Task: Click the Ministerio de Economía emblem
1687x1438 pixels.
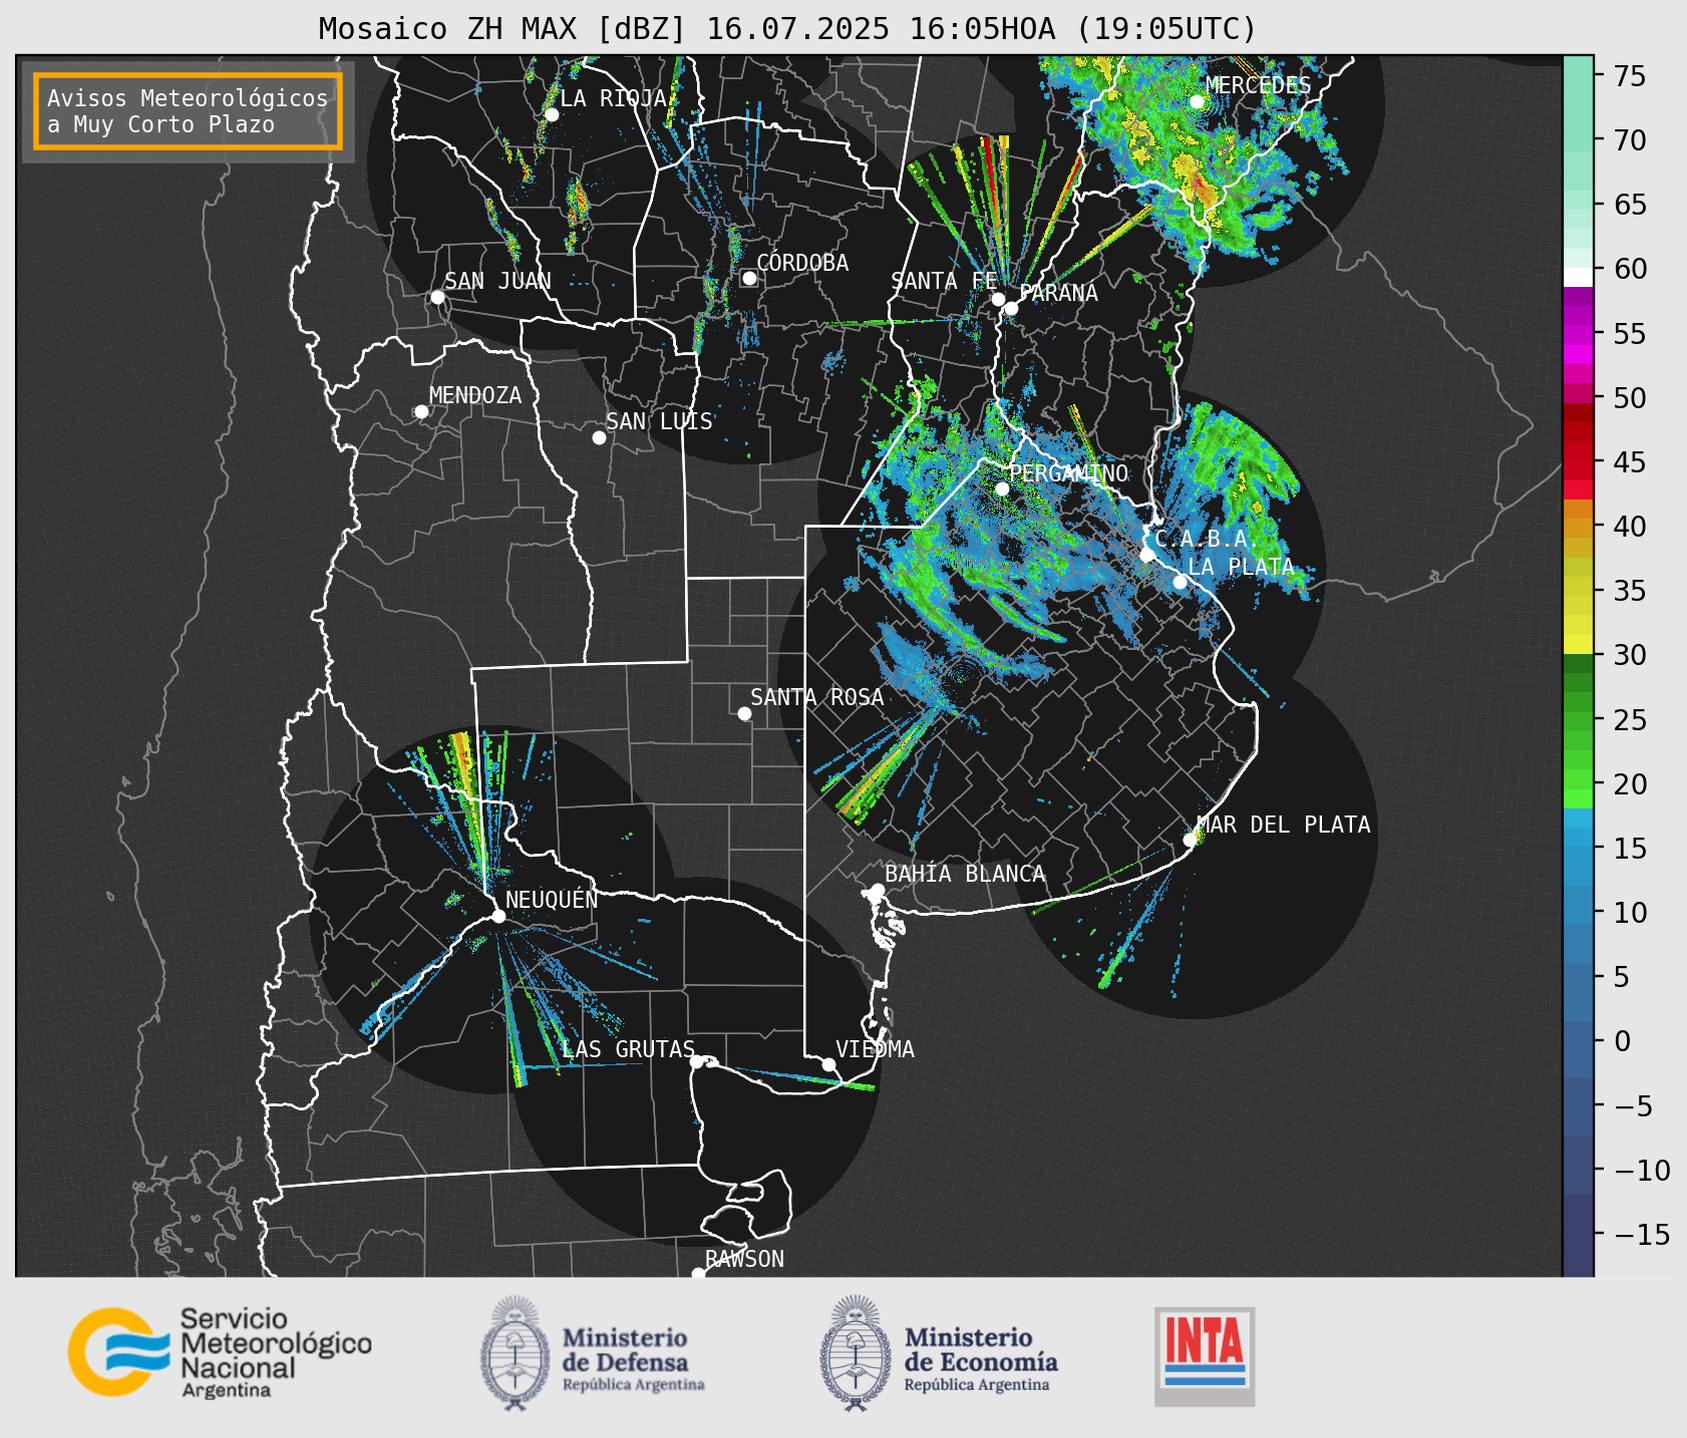Action: coord(855,1353)
